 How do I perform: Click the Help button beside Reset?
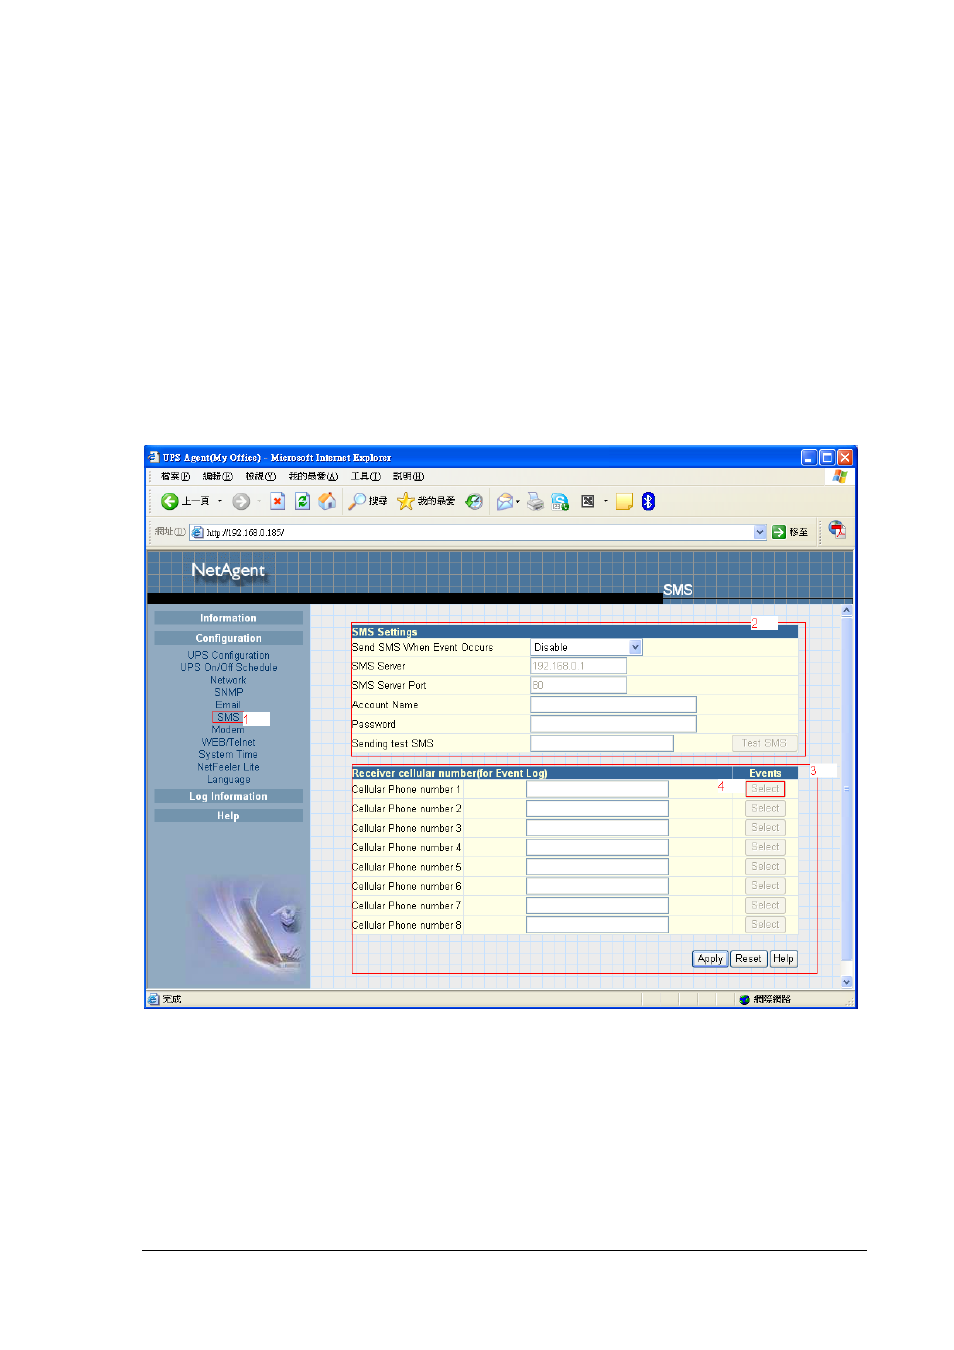point(783,959)
